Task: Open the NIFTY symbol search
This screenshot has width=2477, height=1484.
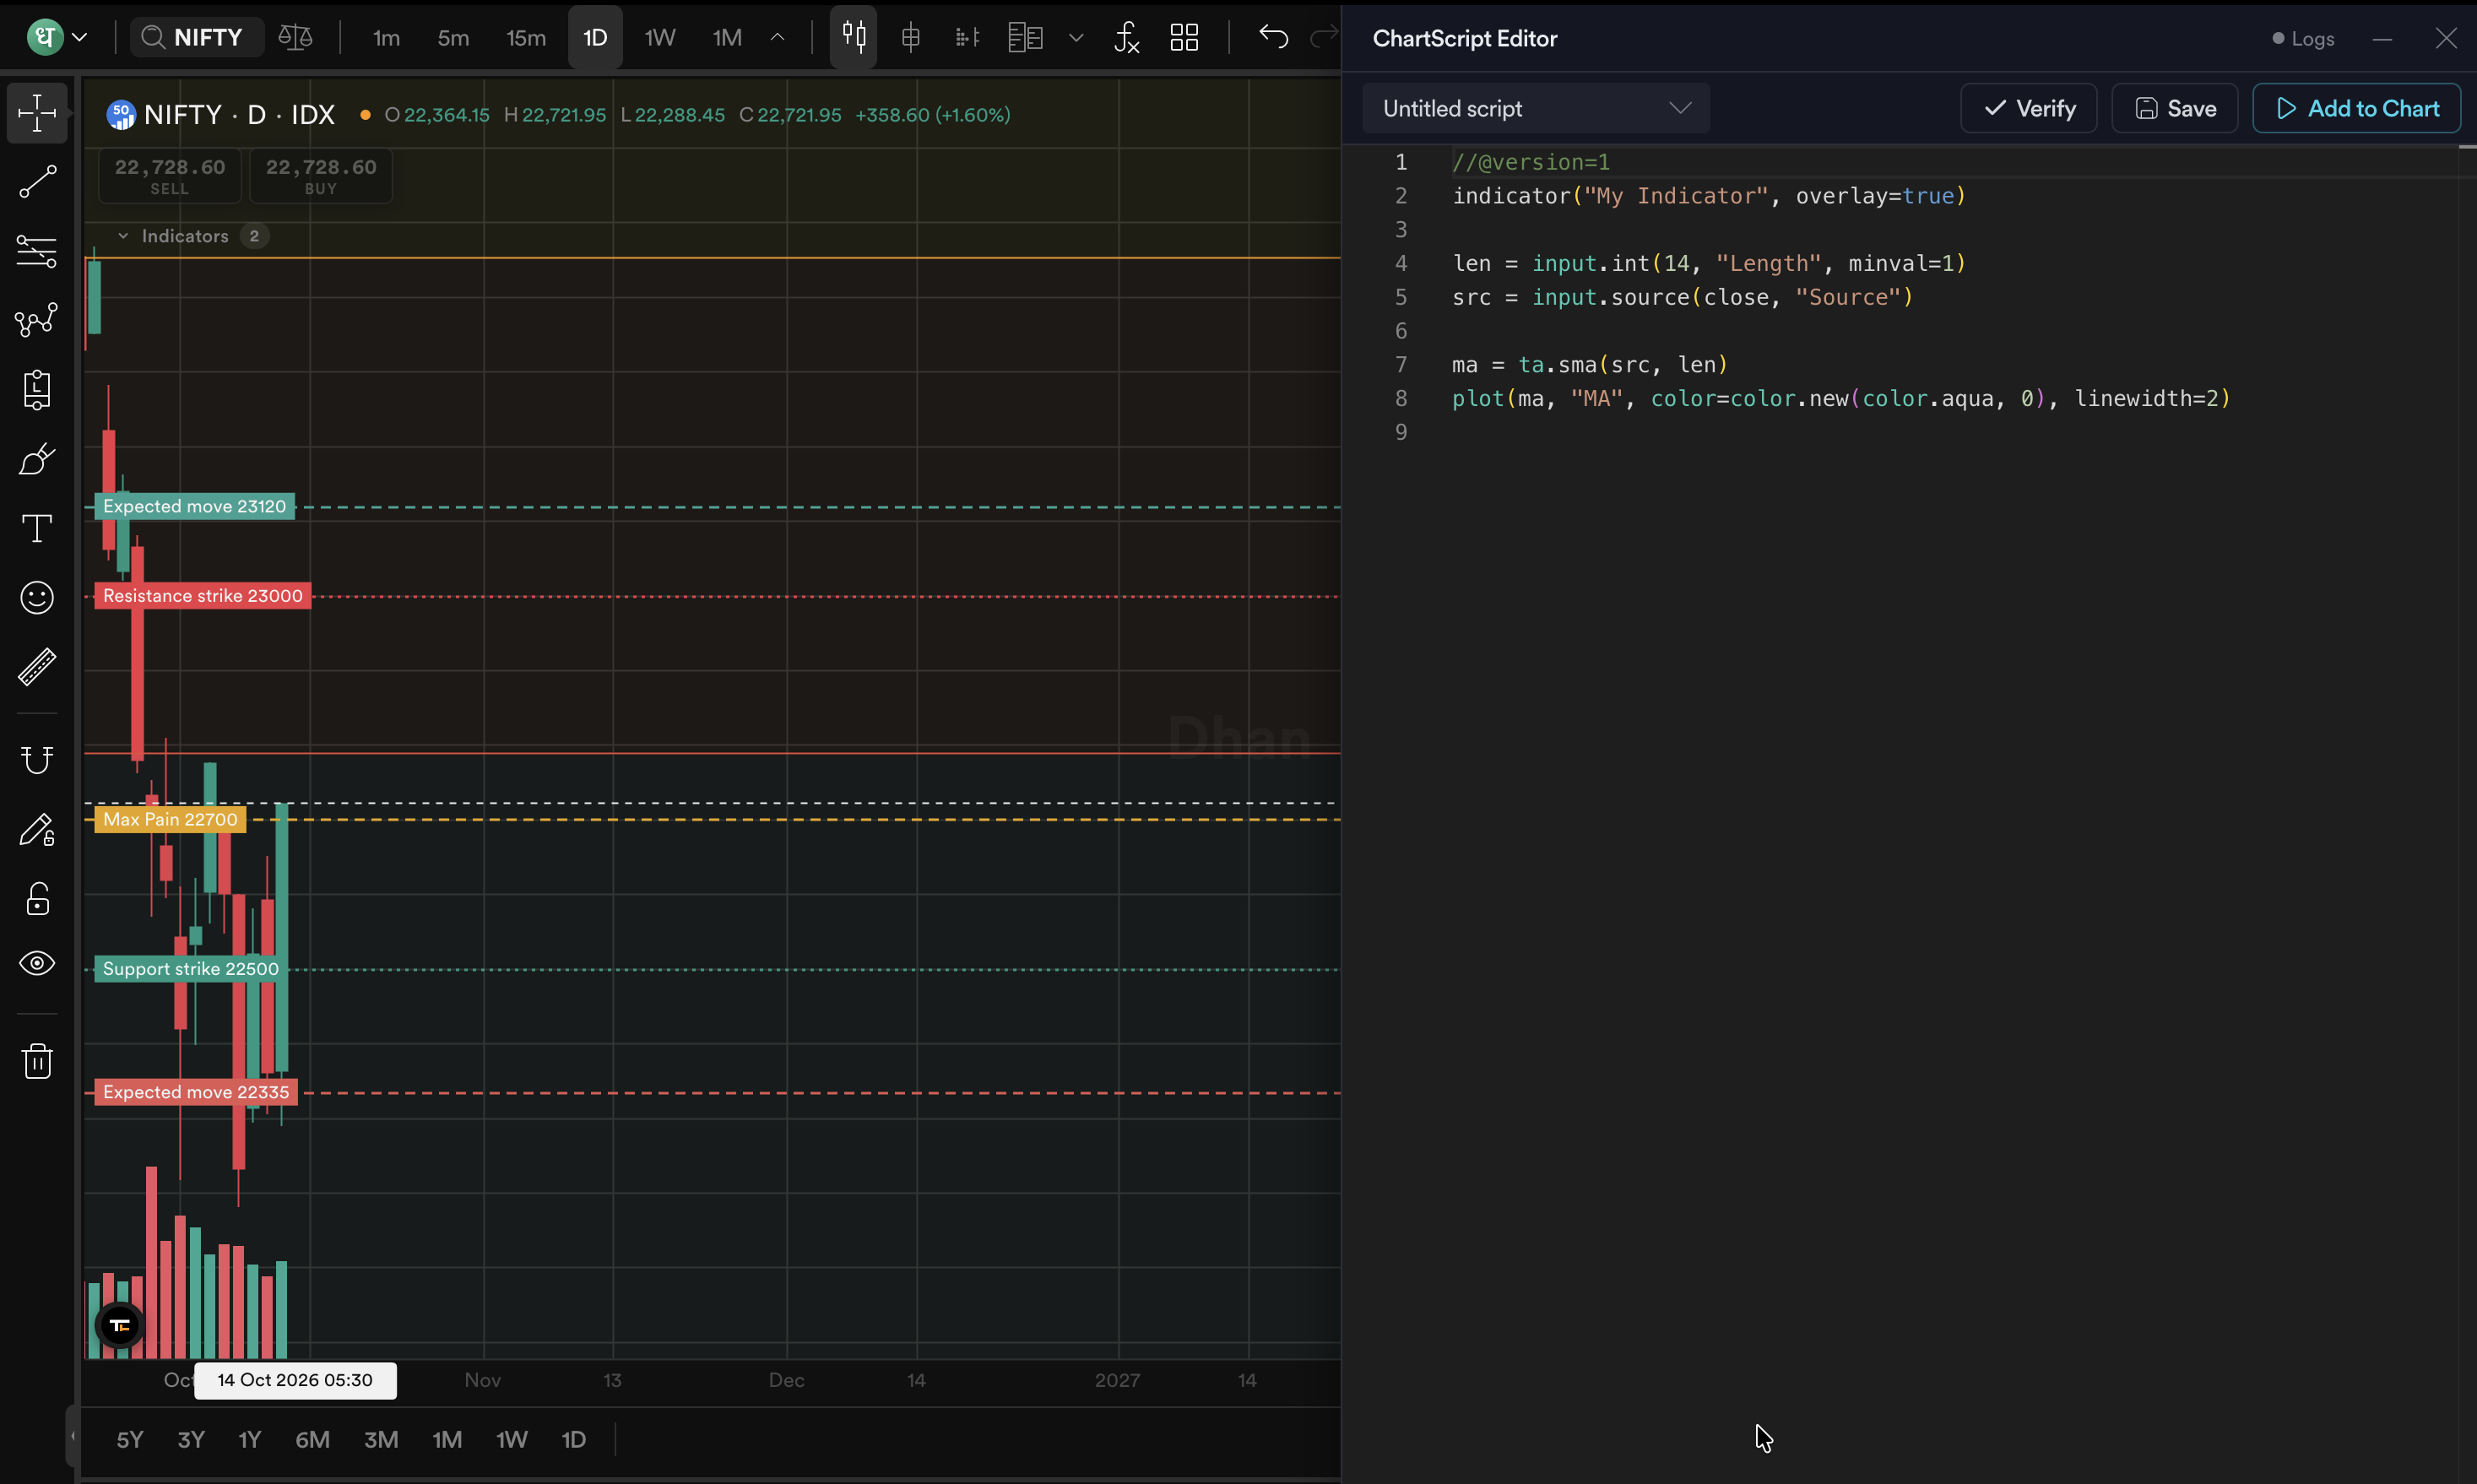Action: click(x=197, y=37)
